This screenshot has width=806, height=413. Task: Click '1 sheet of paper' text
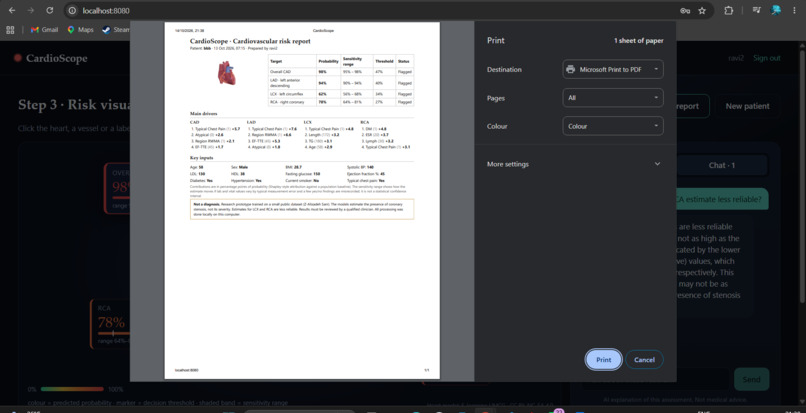pyautogui.click(x=638, y=41)
